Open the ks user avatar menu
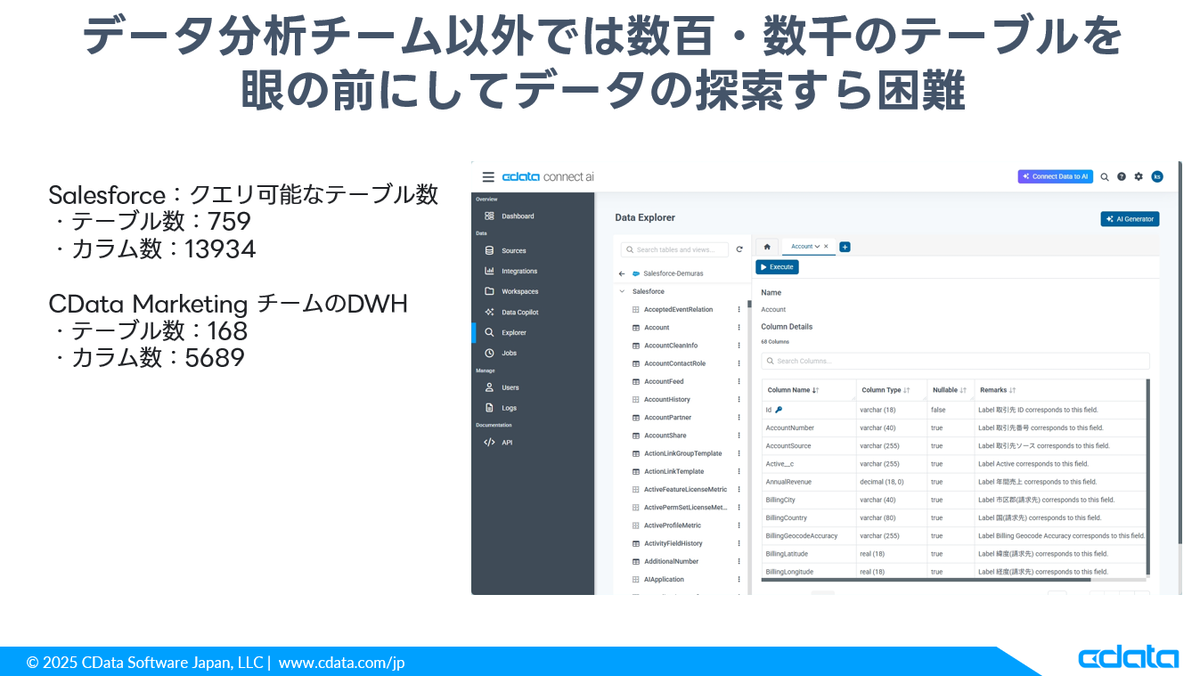1200x676 pixels. coord(1157,177)
